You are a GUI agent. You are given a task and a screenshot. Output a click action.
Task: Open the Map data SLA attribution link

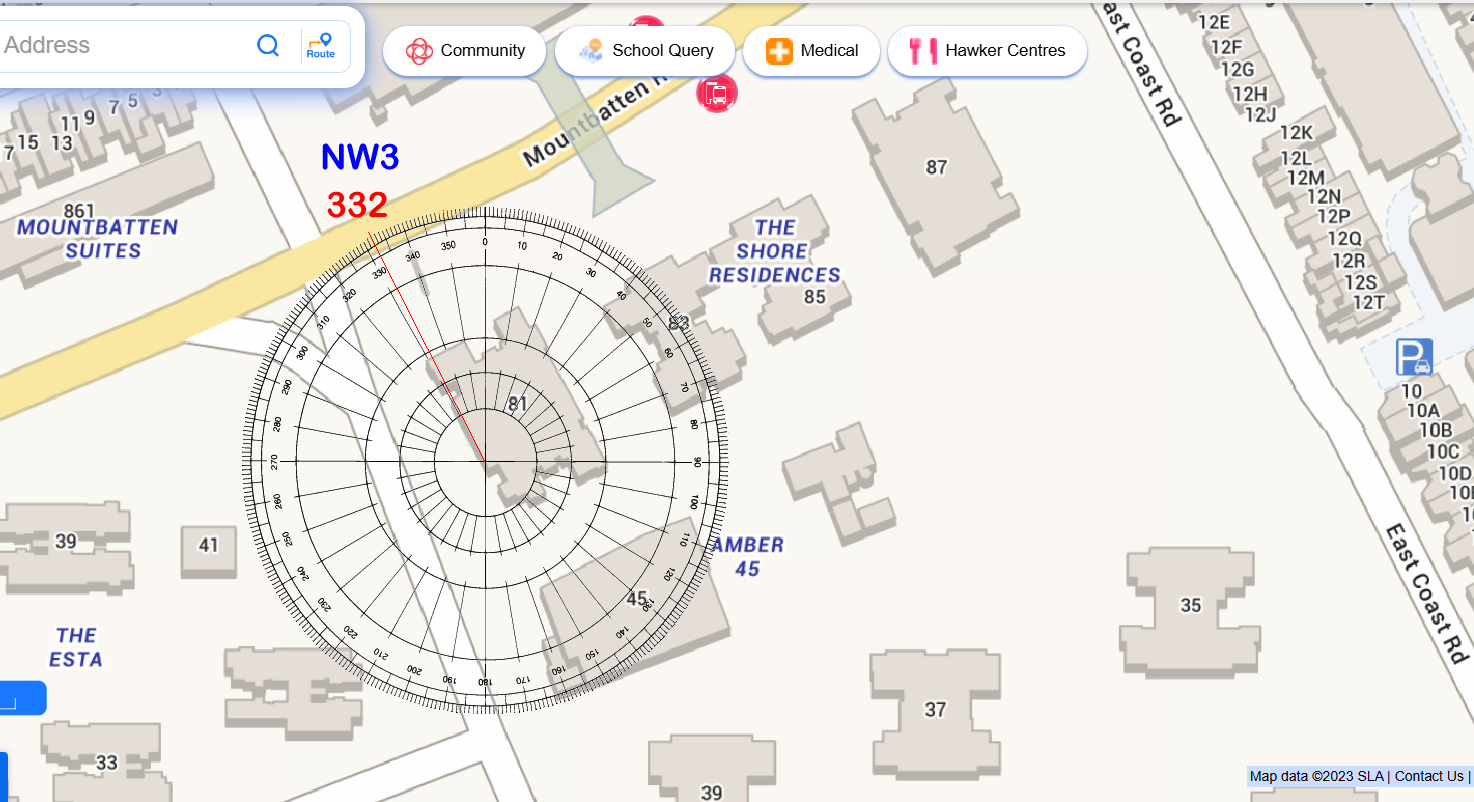tap(1316, 776)
